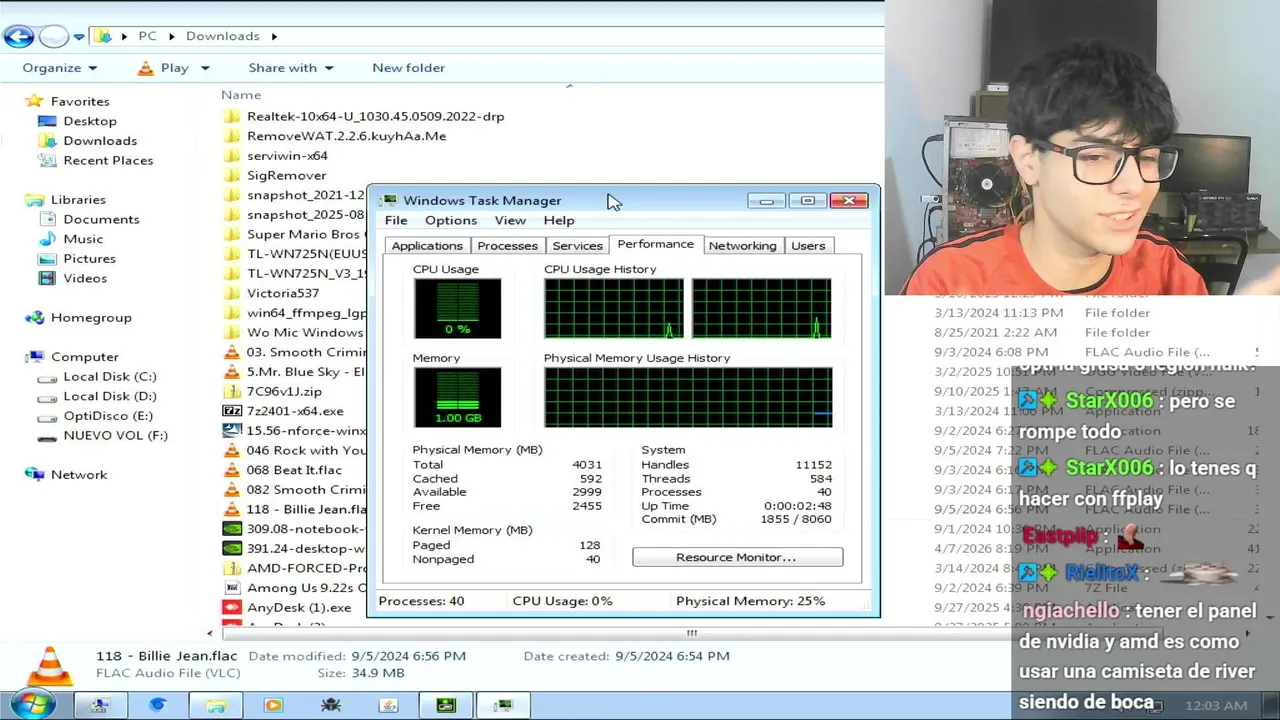Click the Libraries icon in navigation pane

pyautogui.click(x=35, y=199)
